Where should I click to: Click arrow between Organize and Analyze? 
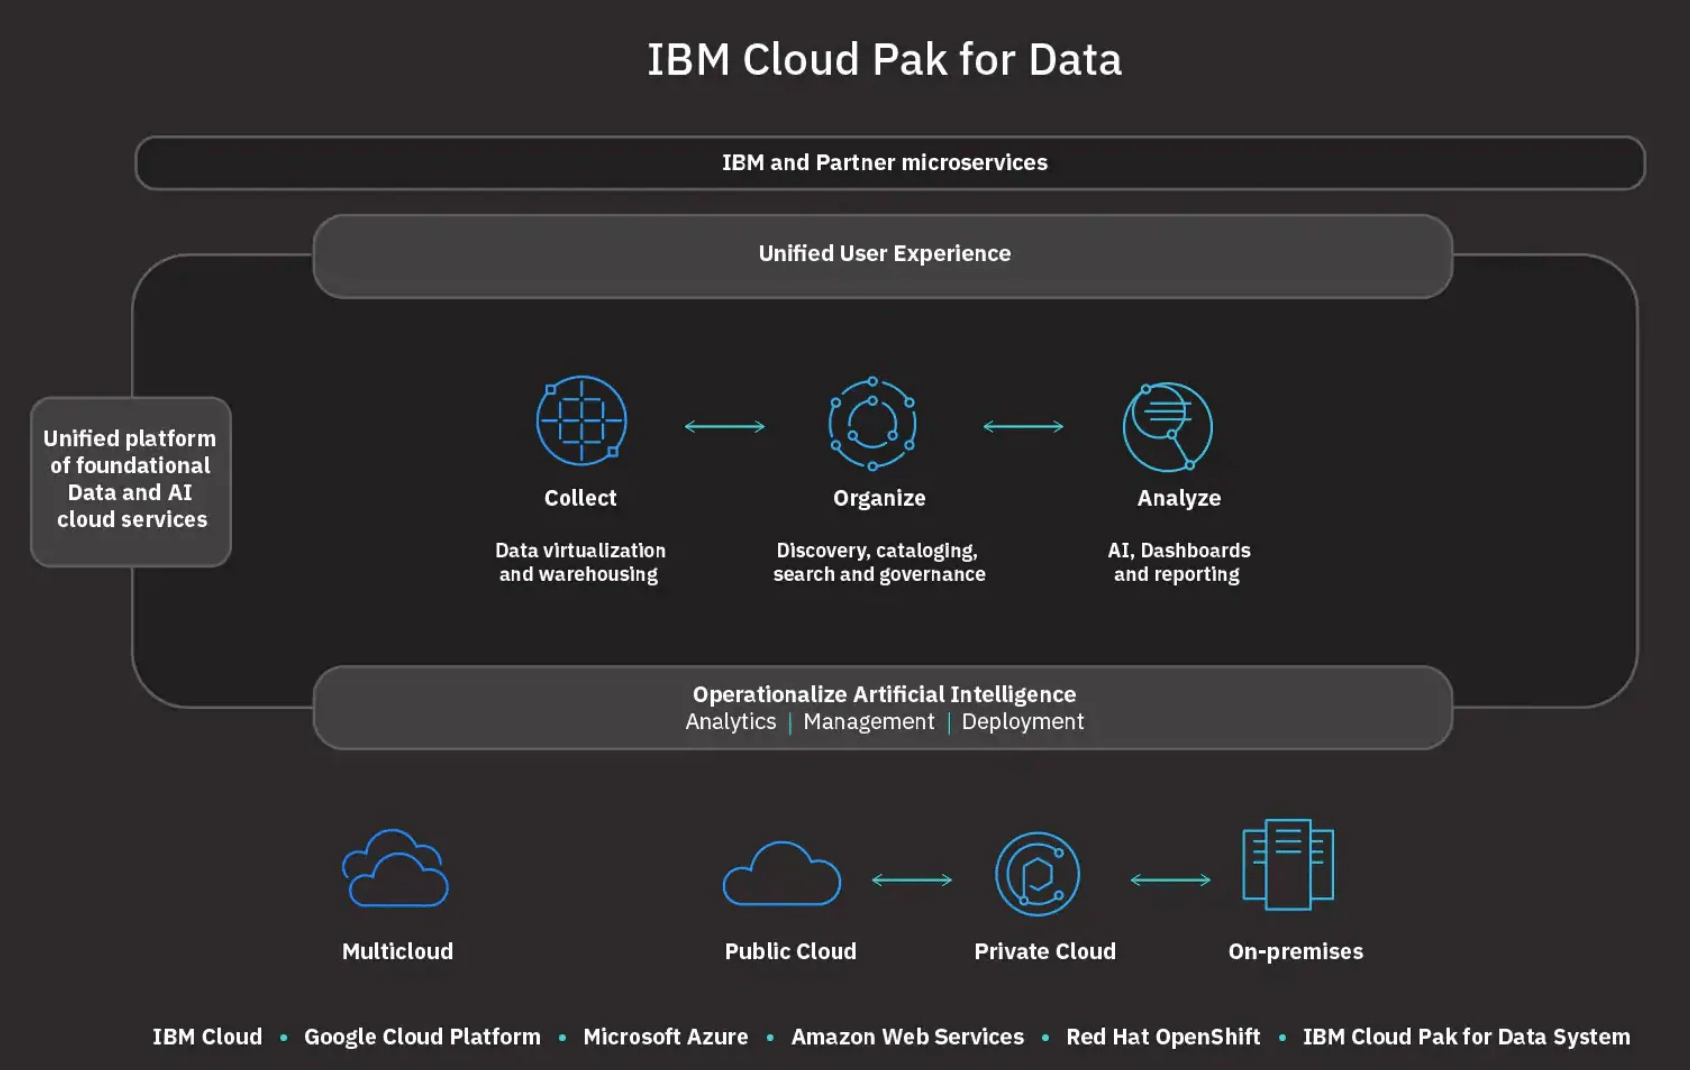(x=1023, y=427)
